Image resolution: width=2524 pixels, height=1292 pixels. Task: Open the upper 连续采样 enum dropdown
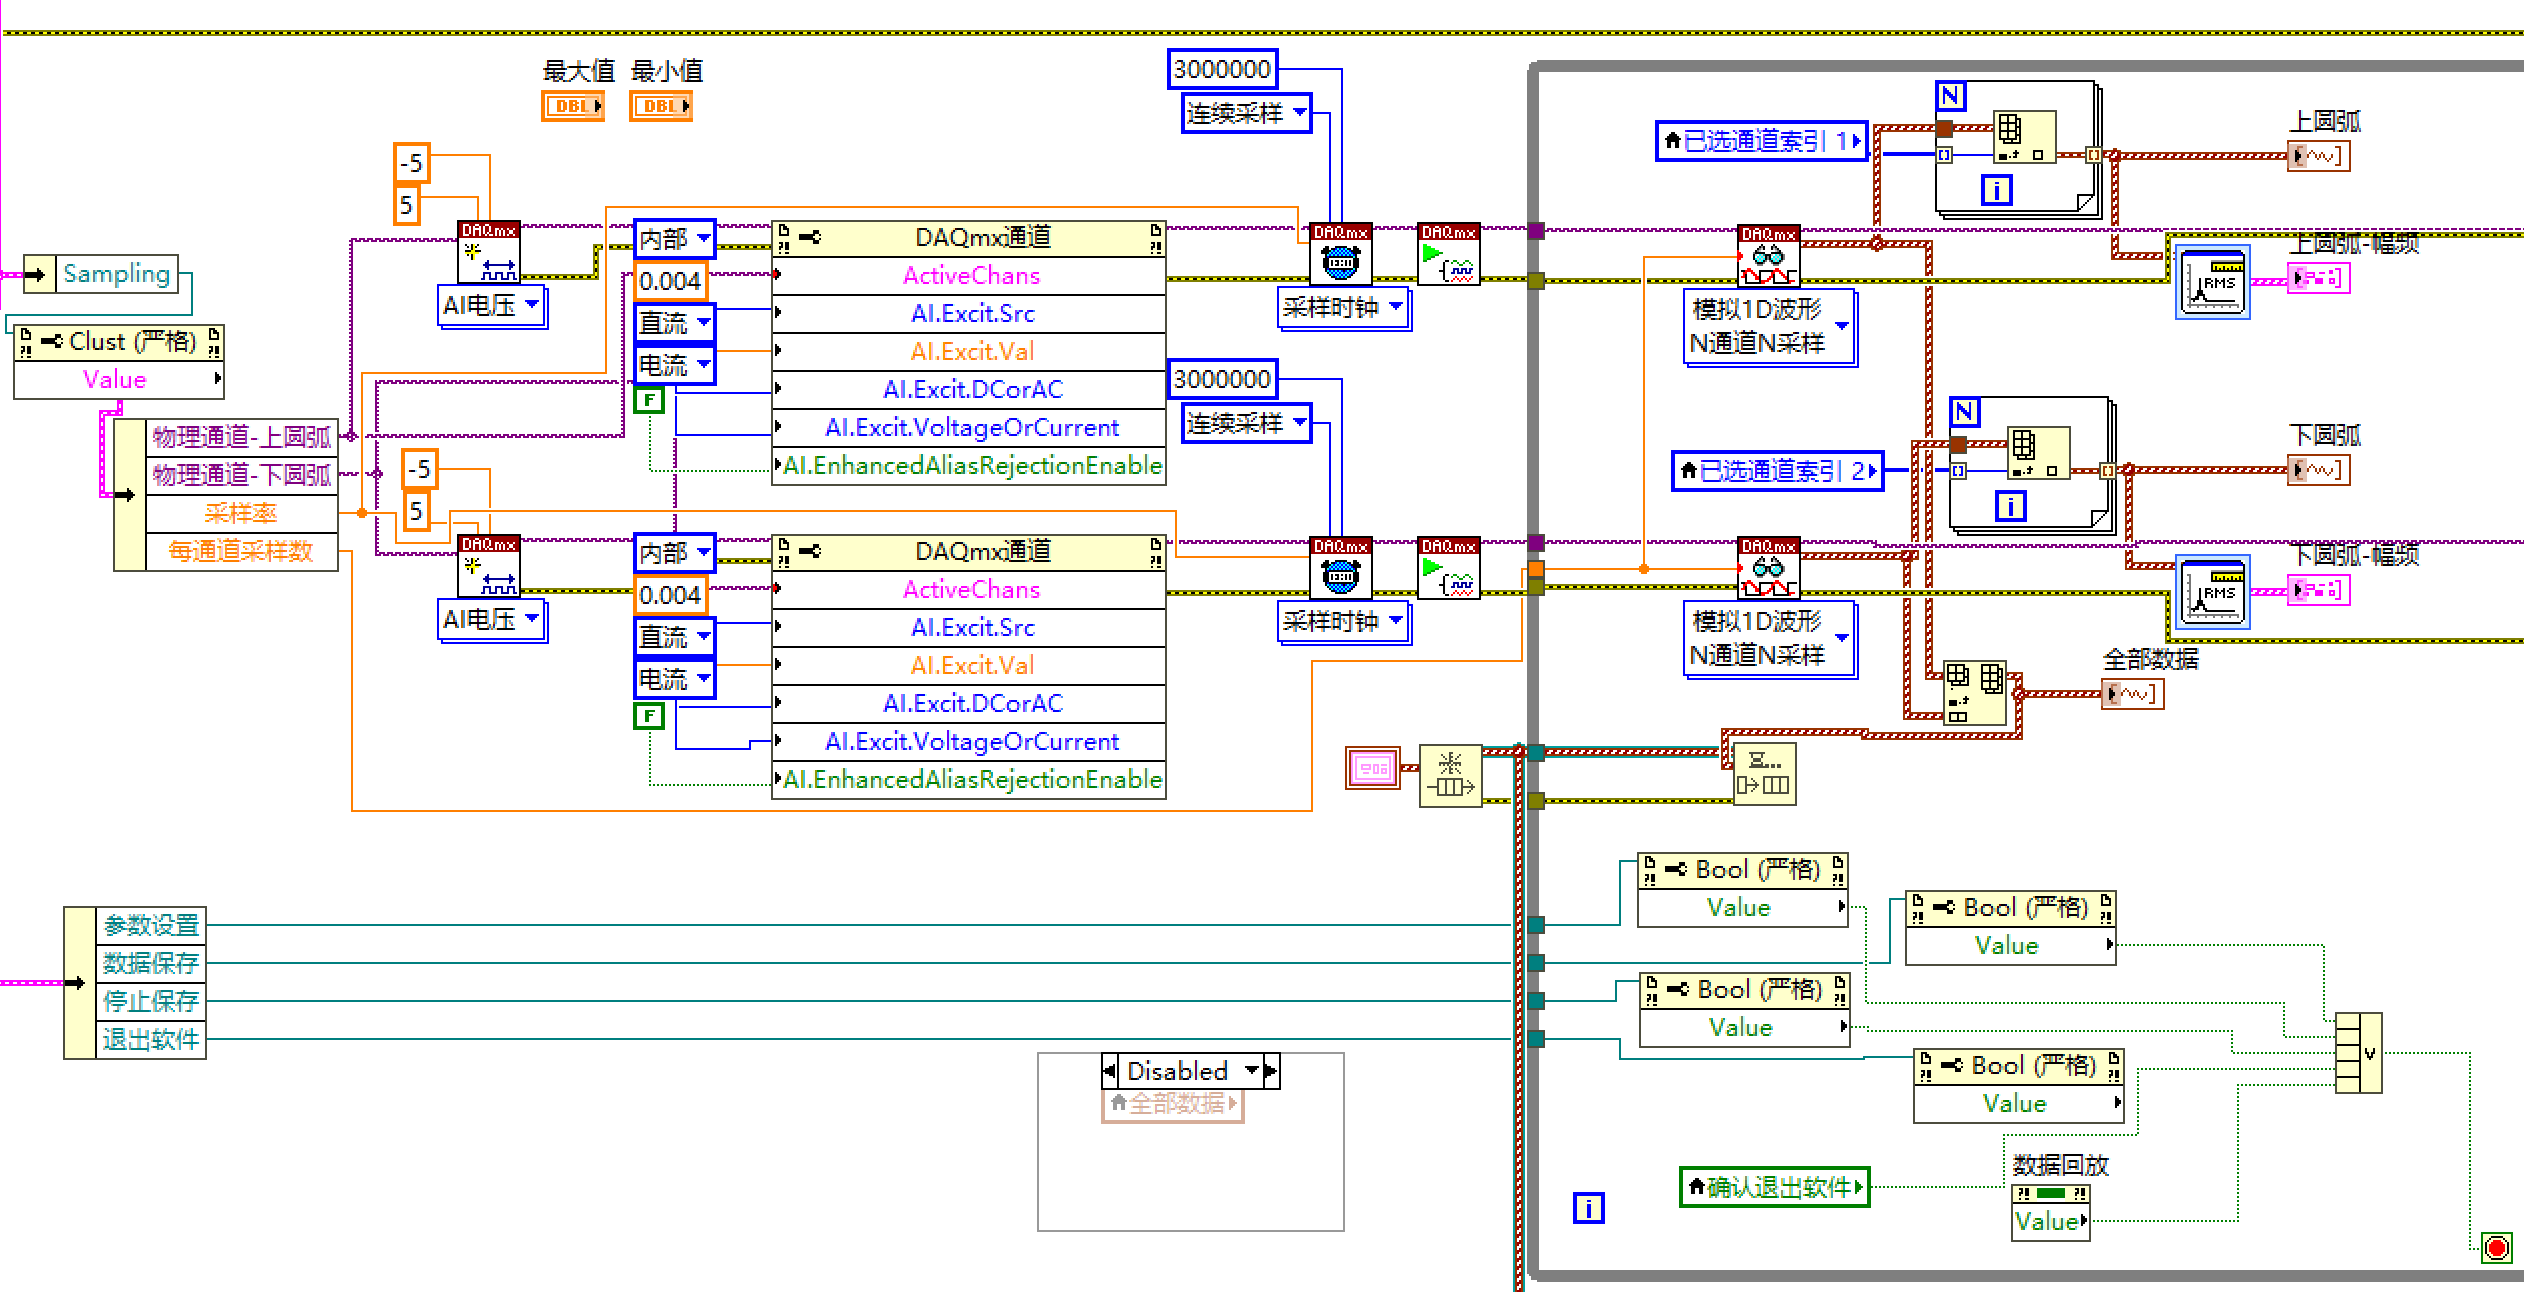click(1246, 113)
